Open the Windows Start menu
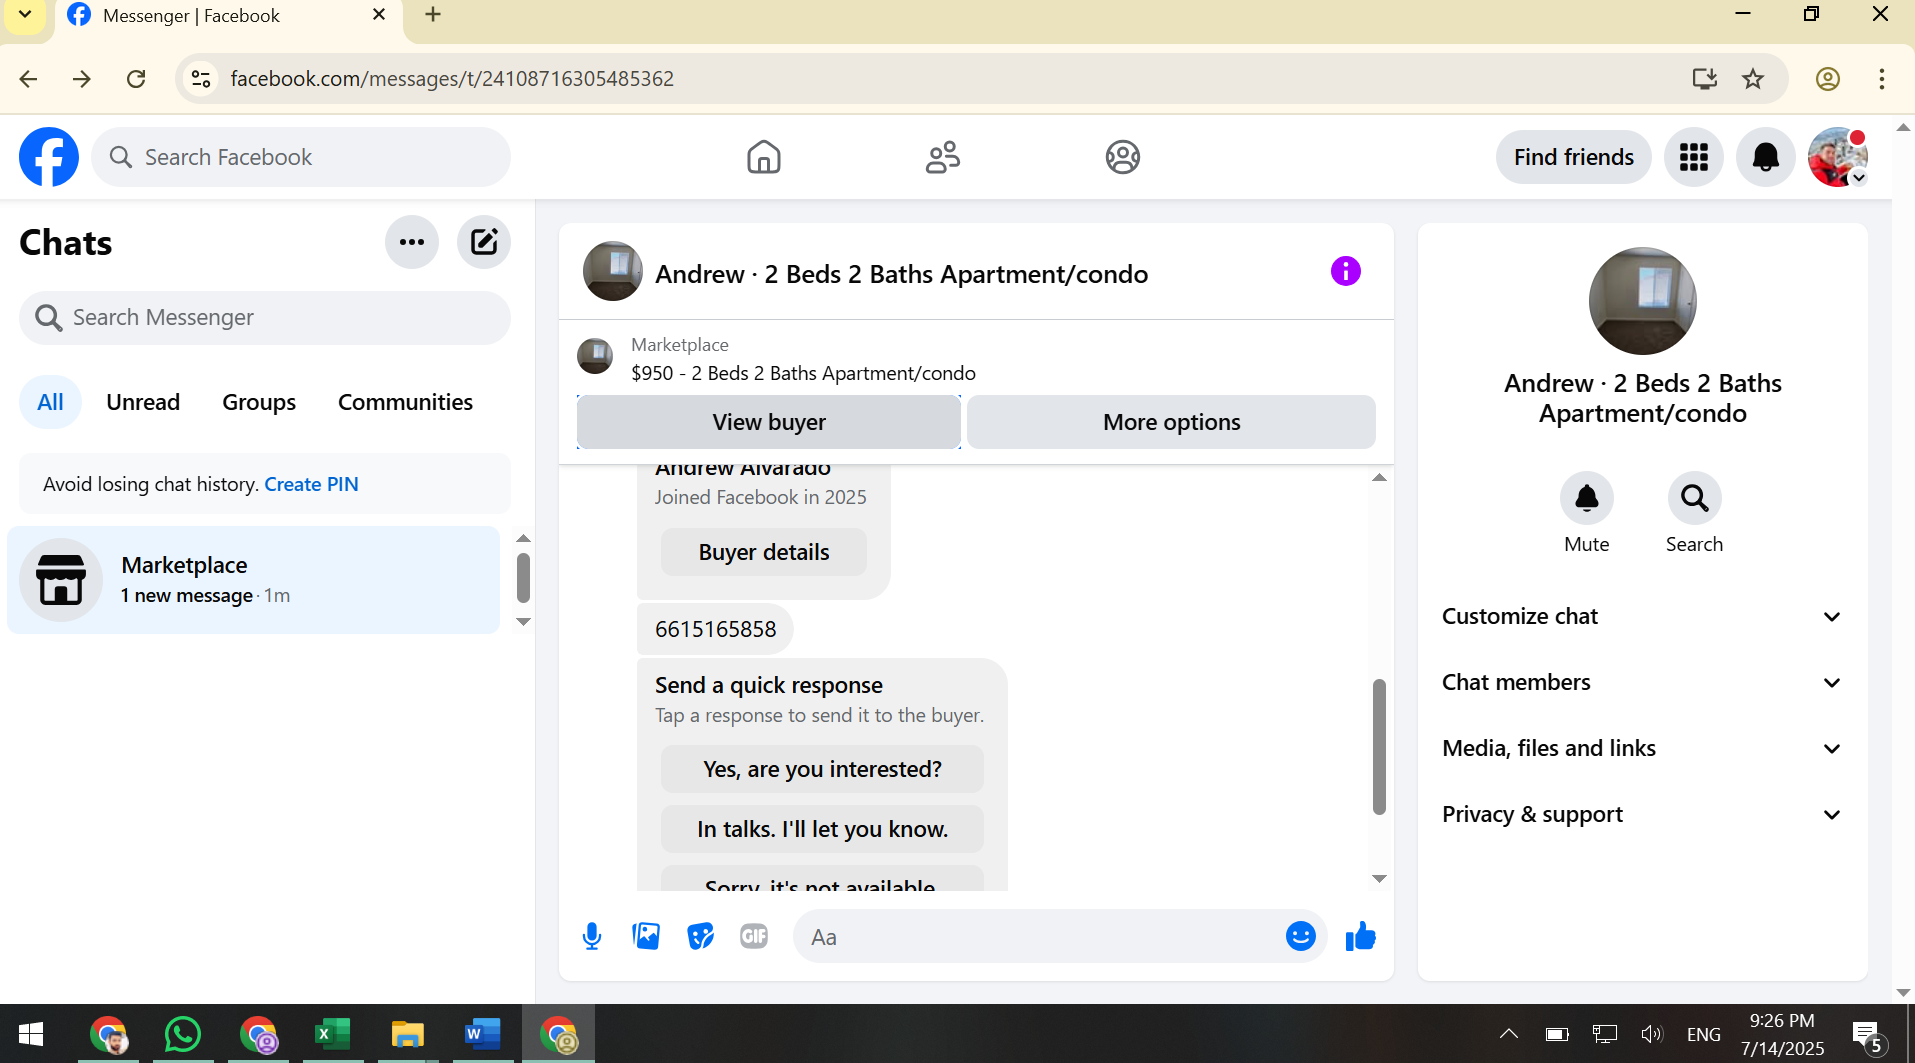1915x1063 pixels. click(31, 1034)
